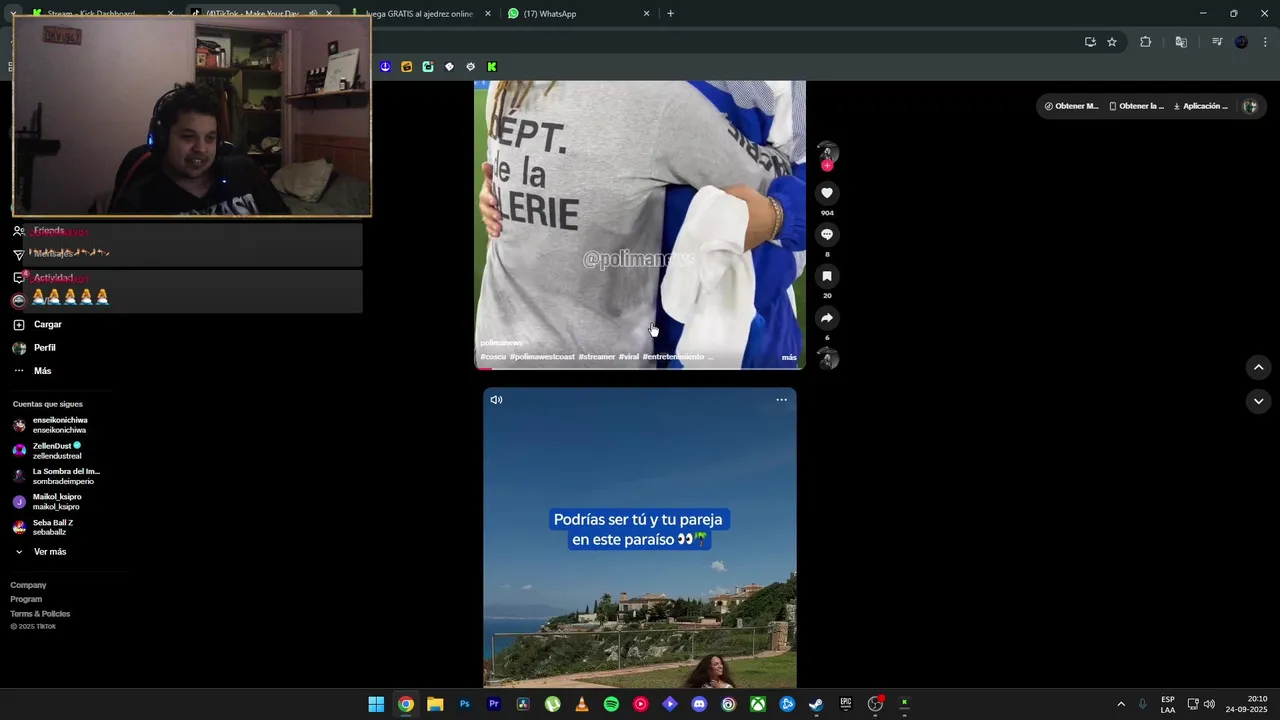The image size is (1280, 720).
Task: Click the 'Aplicación...' download button
Action: point(1200,106)
